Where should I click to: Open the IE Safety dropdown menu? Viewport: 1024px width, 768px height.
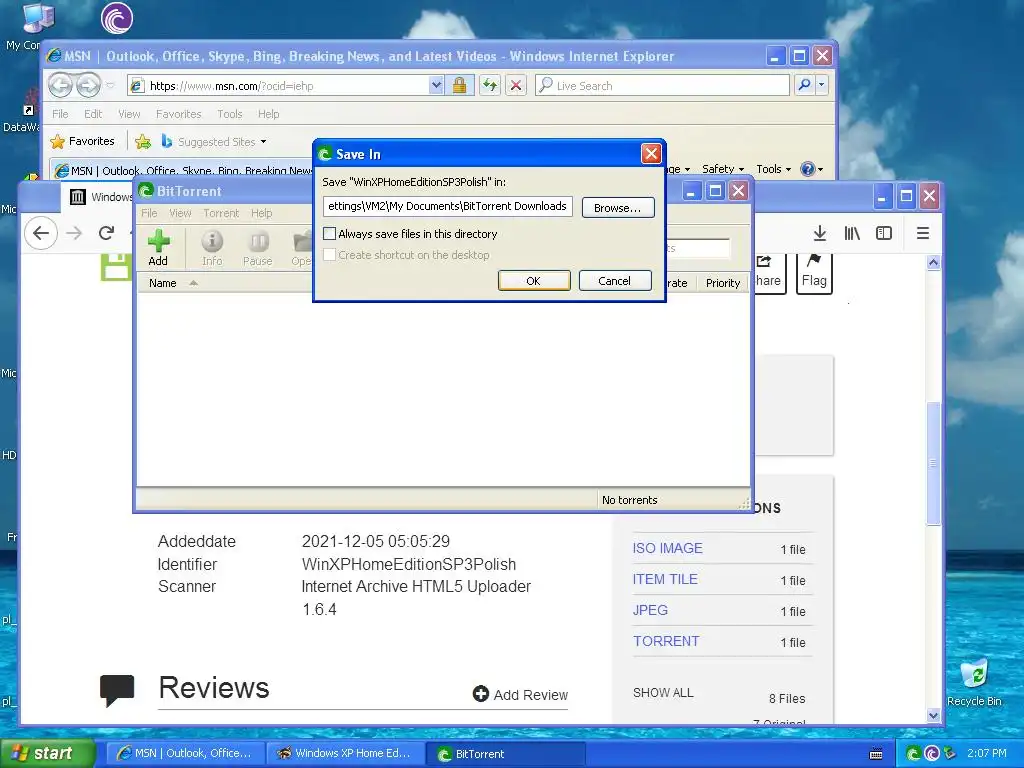pyautogui.click(x=722, y=169)
